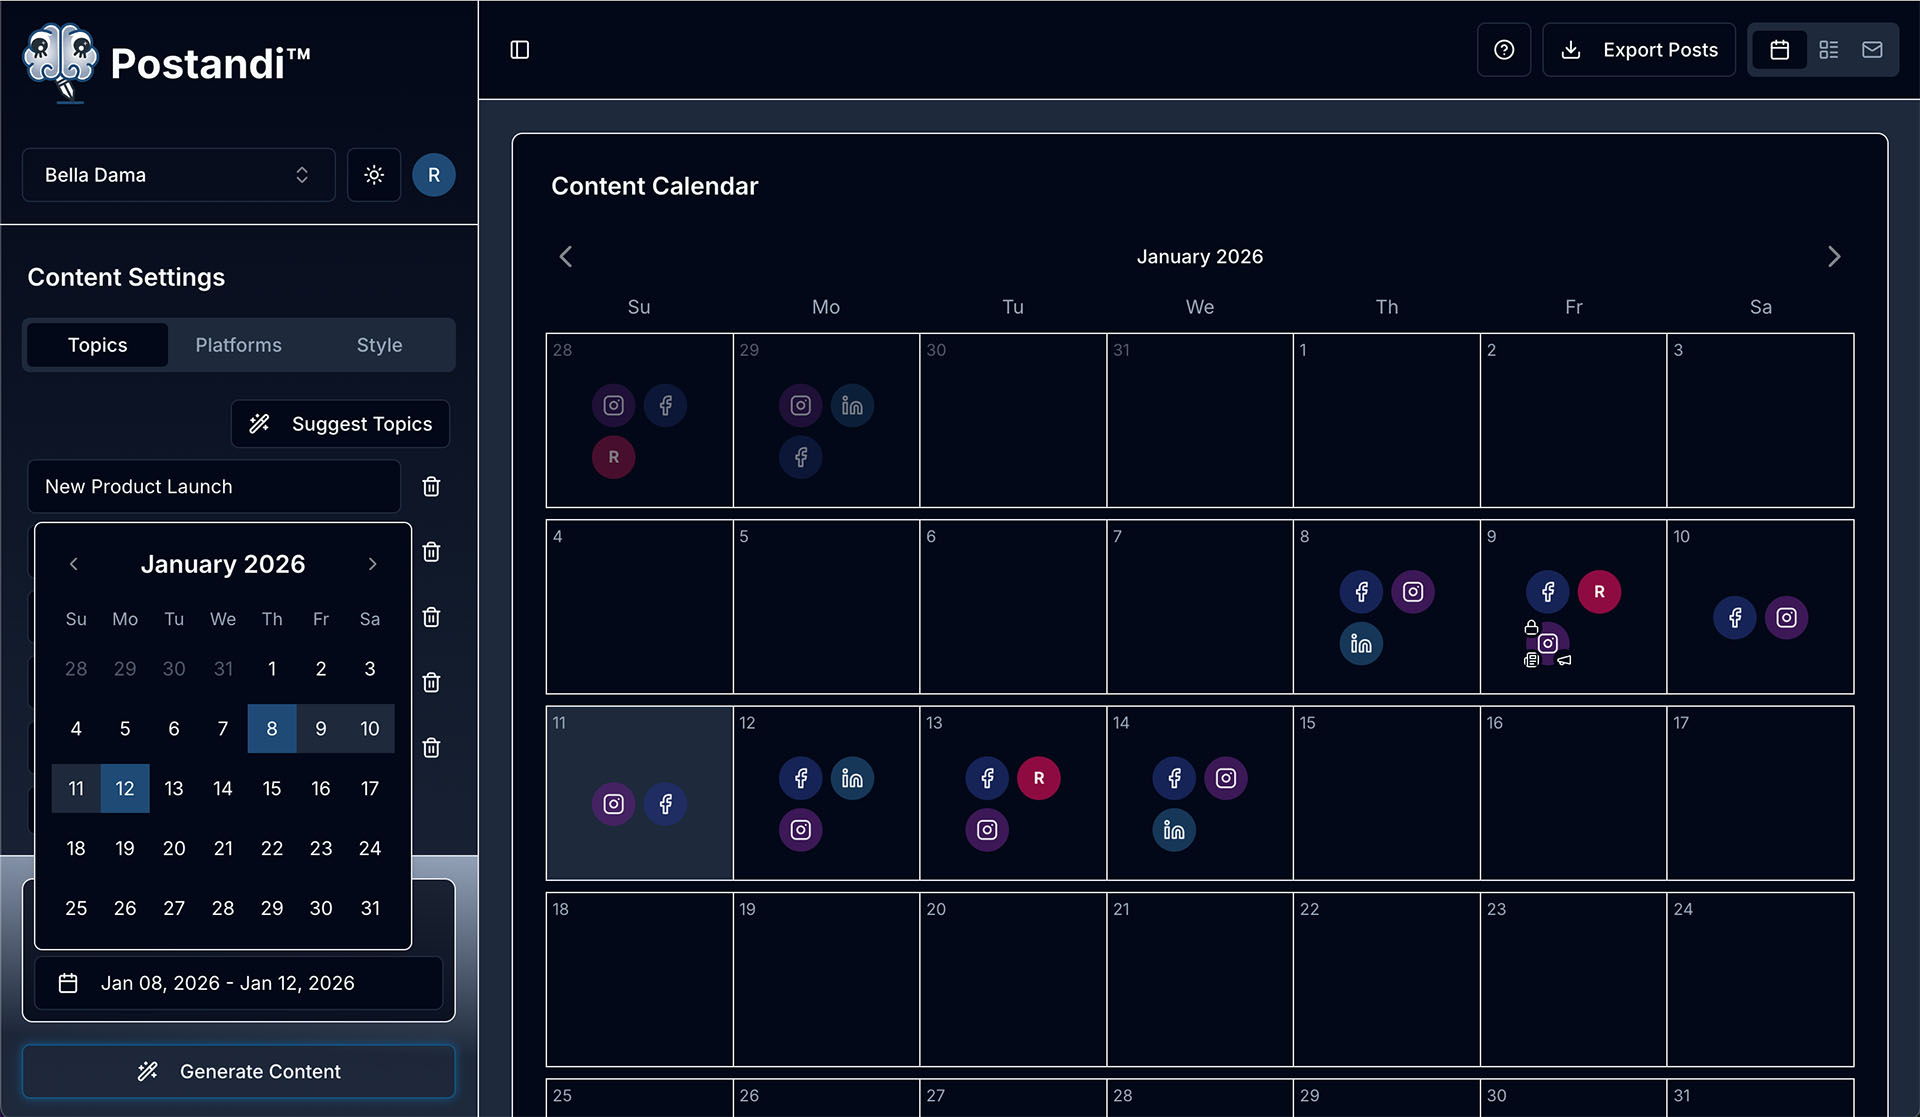This screenshot has height=1117, width=1920.
Task: Open the help question-mark icon
Action: 1503,50
